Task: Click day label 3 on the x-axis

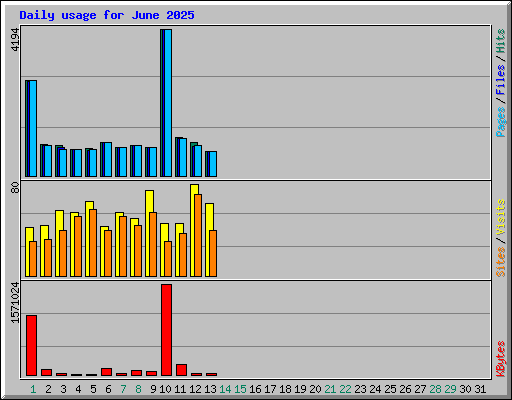Action: click(x=63, y=389)
